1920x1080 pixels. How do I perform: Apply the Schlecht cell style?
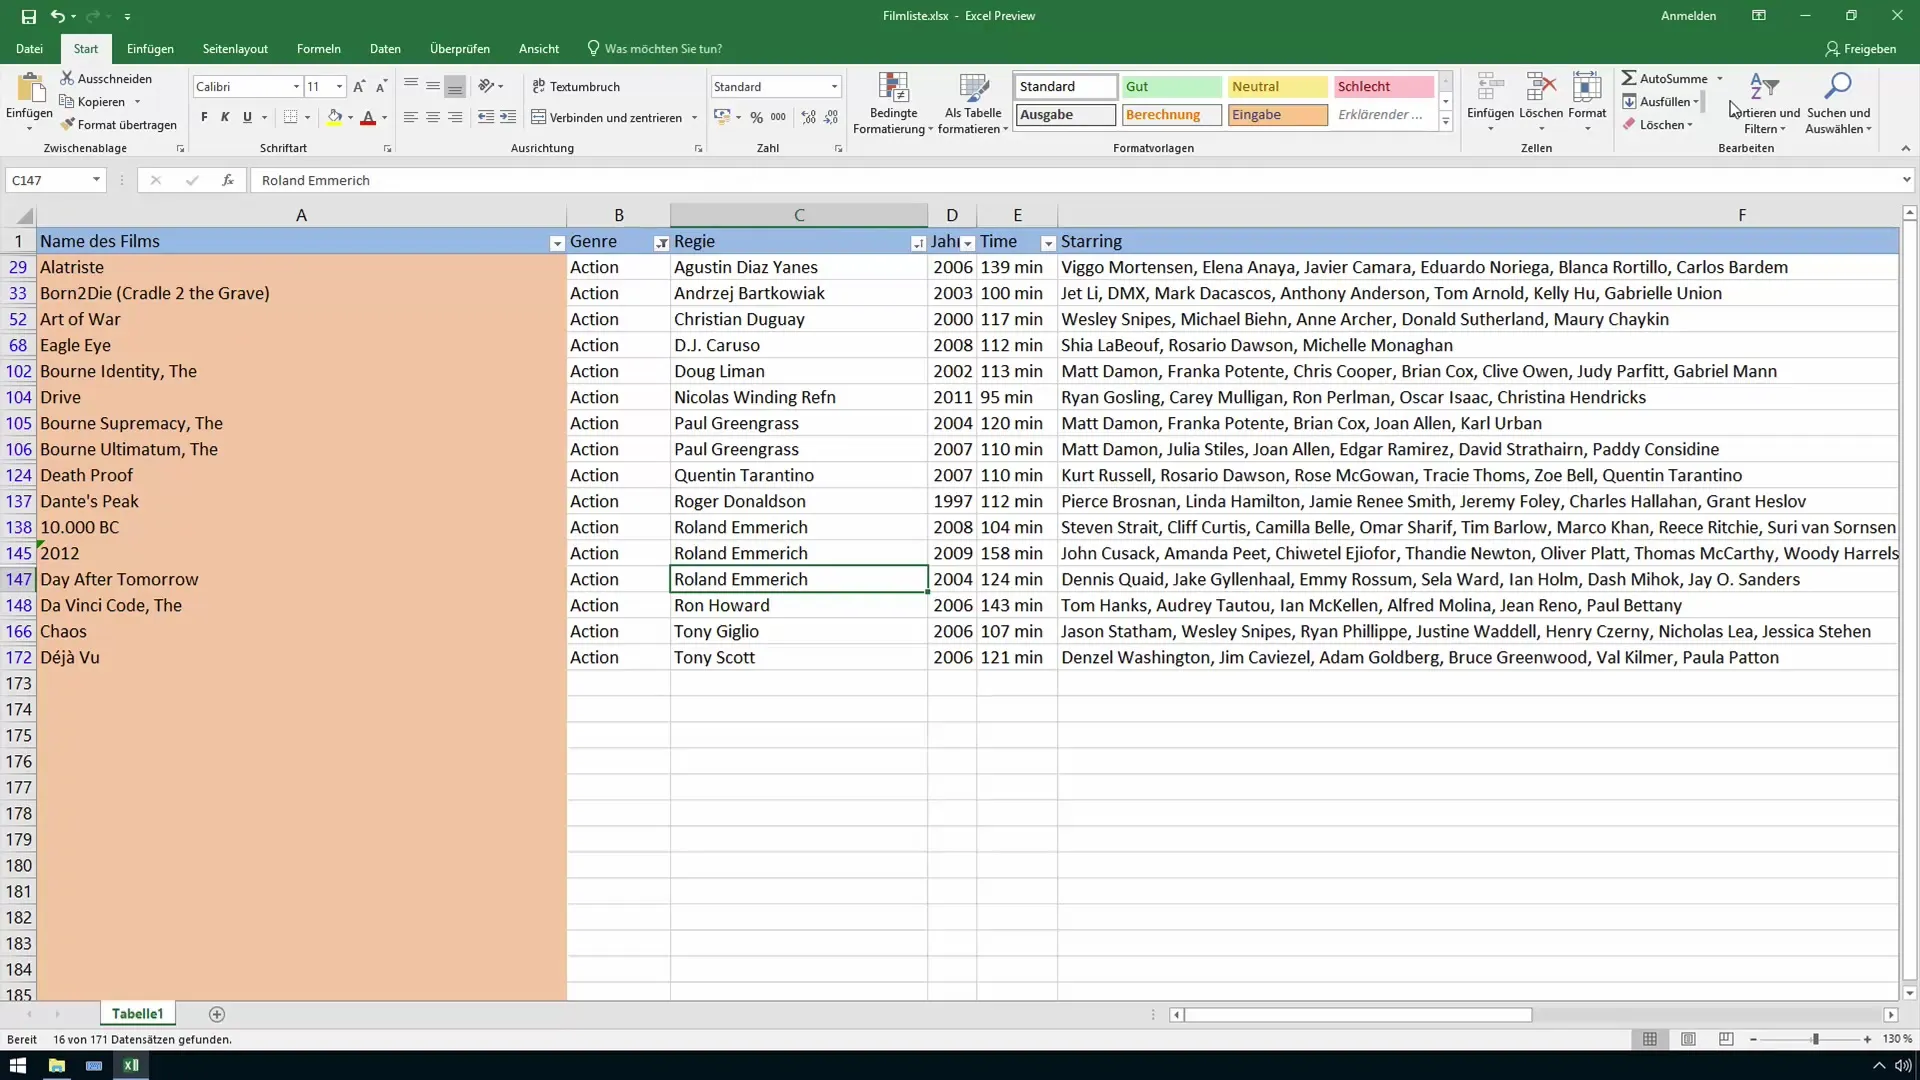(1383, 87)
